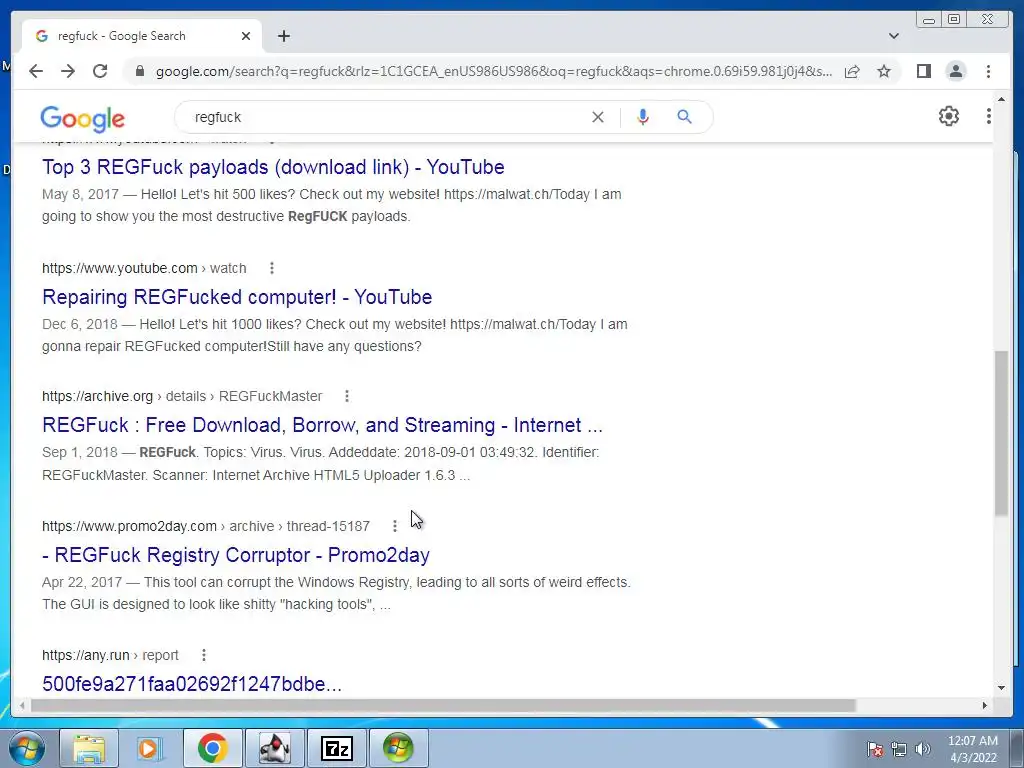The width and height of the screenshot is (1024, 768).
Task: Open the Windows logo taskbar app
Action: point(398,748)
